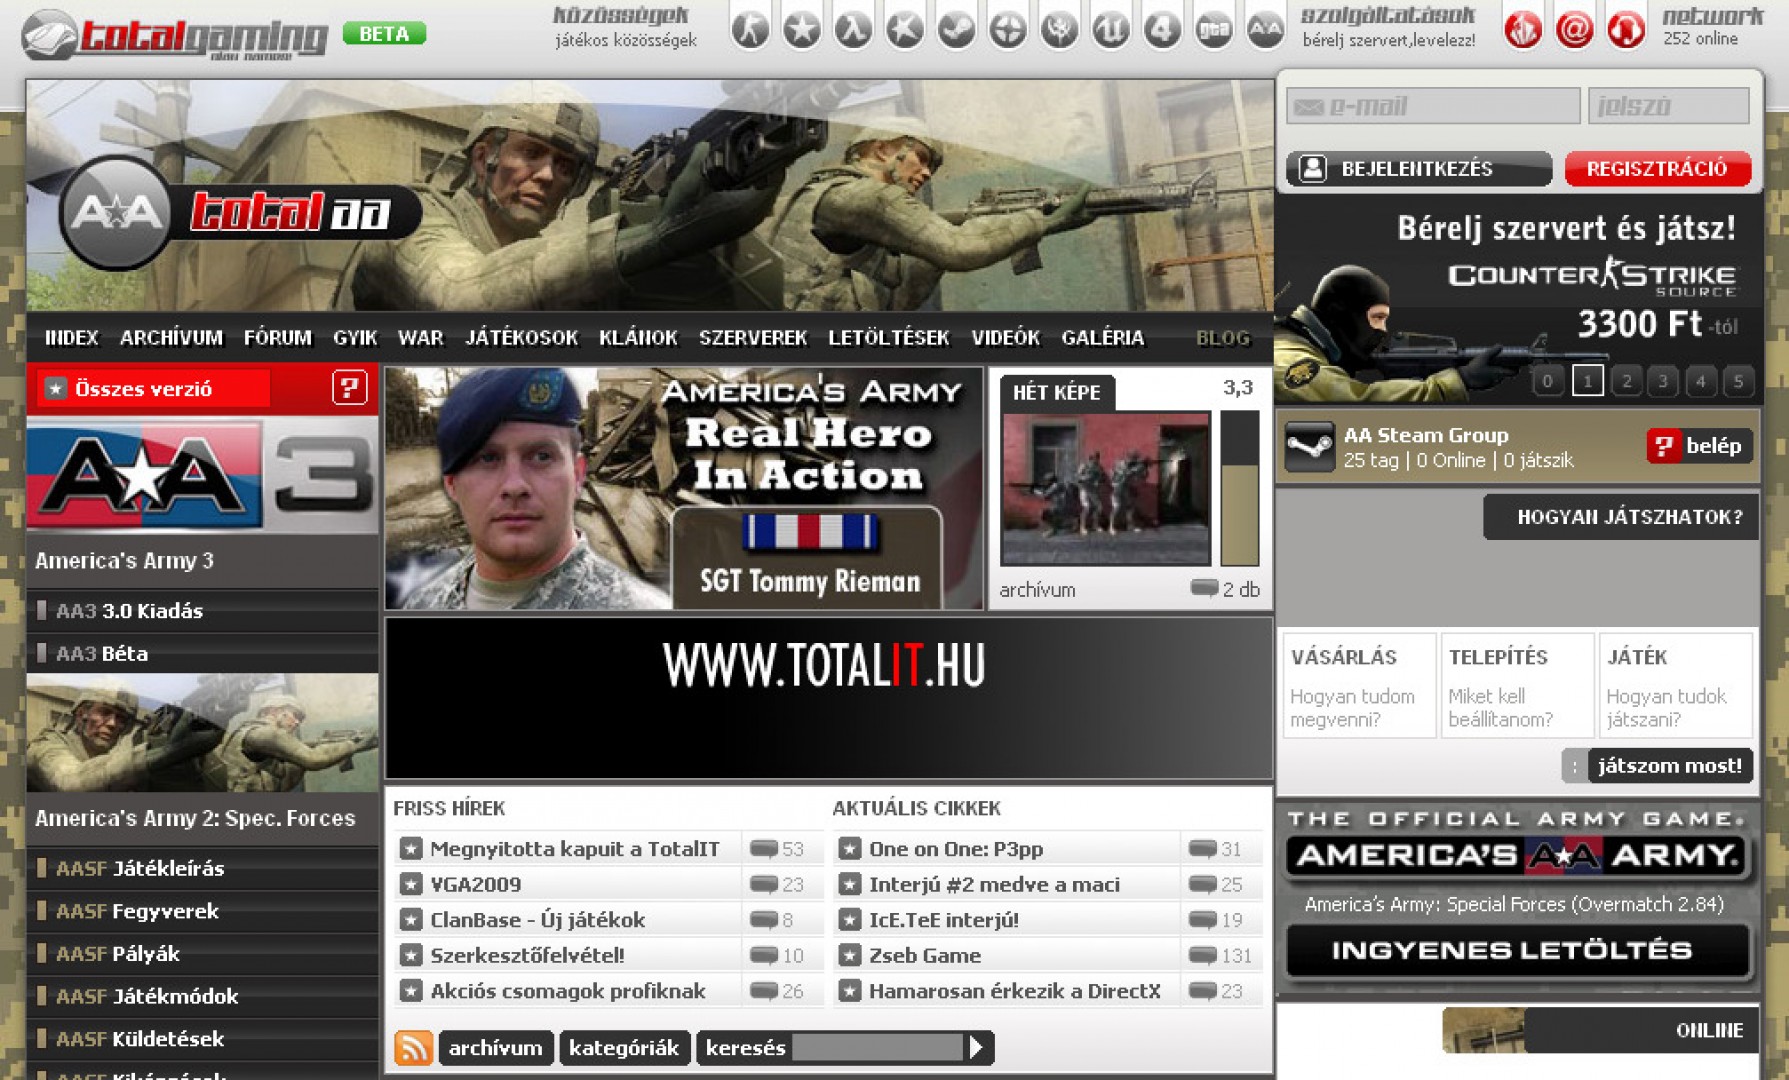Open the BLOG menu item

point(1223,338)
